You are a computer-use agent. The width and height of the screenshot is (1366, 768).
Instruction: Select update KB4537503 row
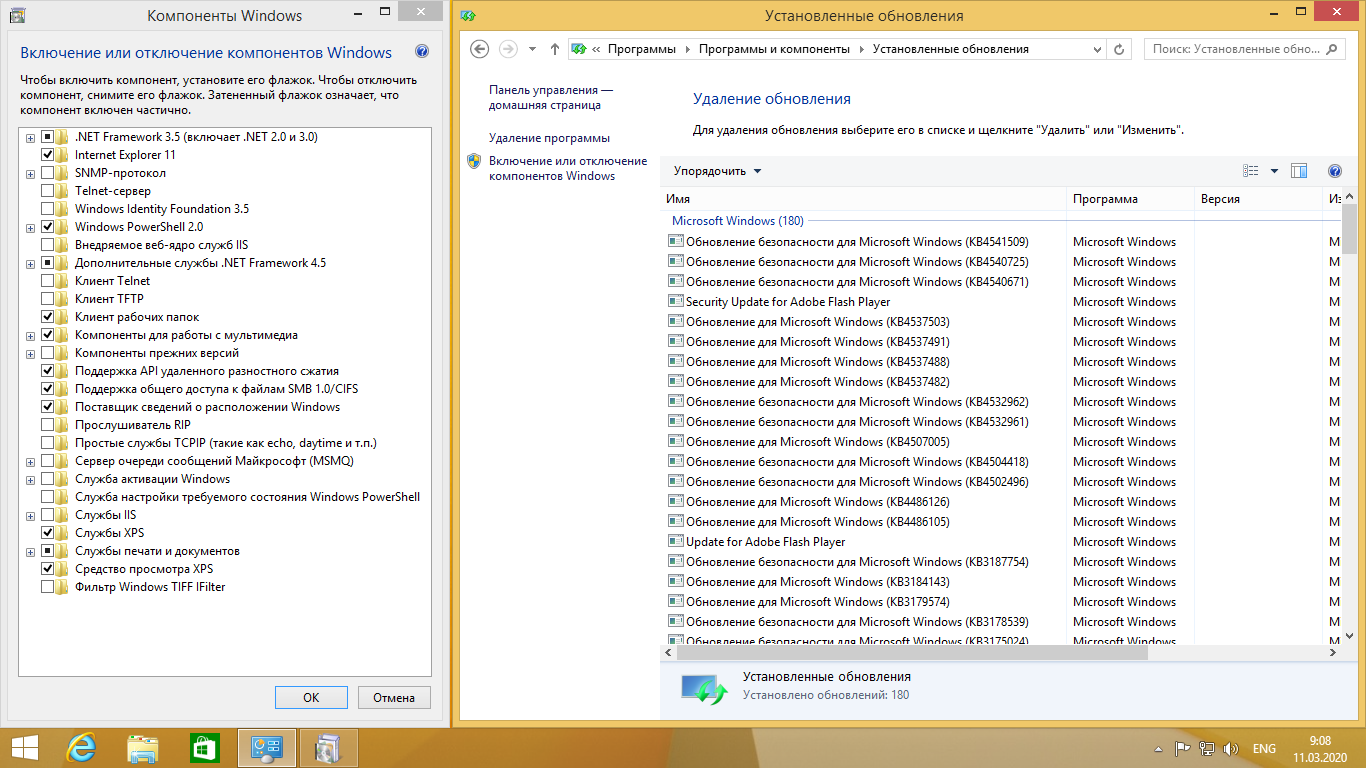click(1000, 322)
